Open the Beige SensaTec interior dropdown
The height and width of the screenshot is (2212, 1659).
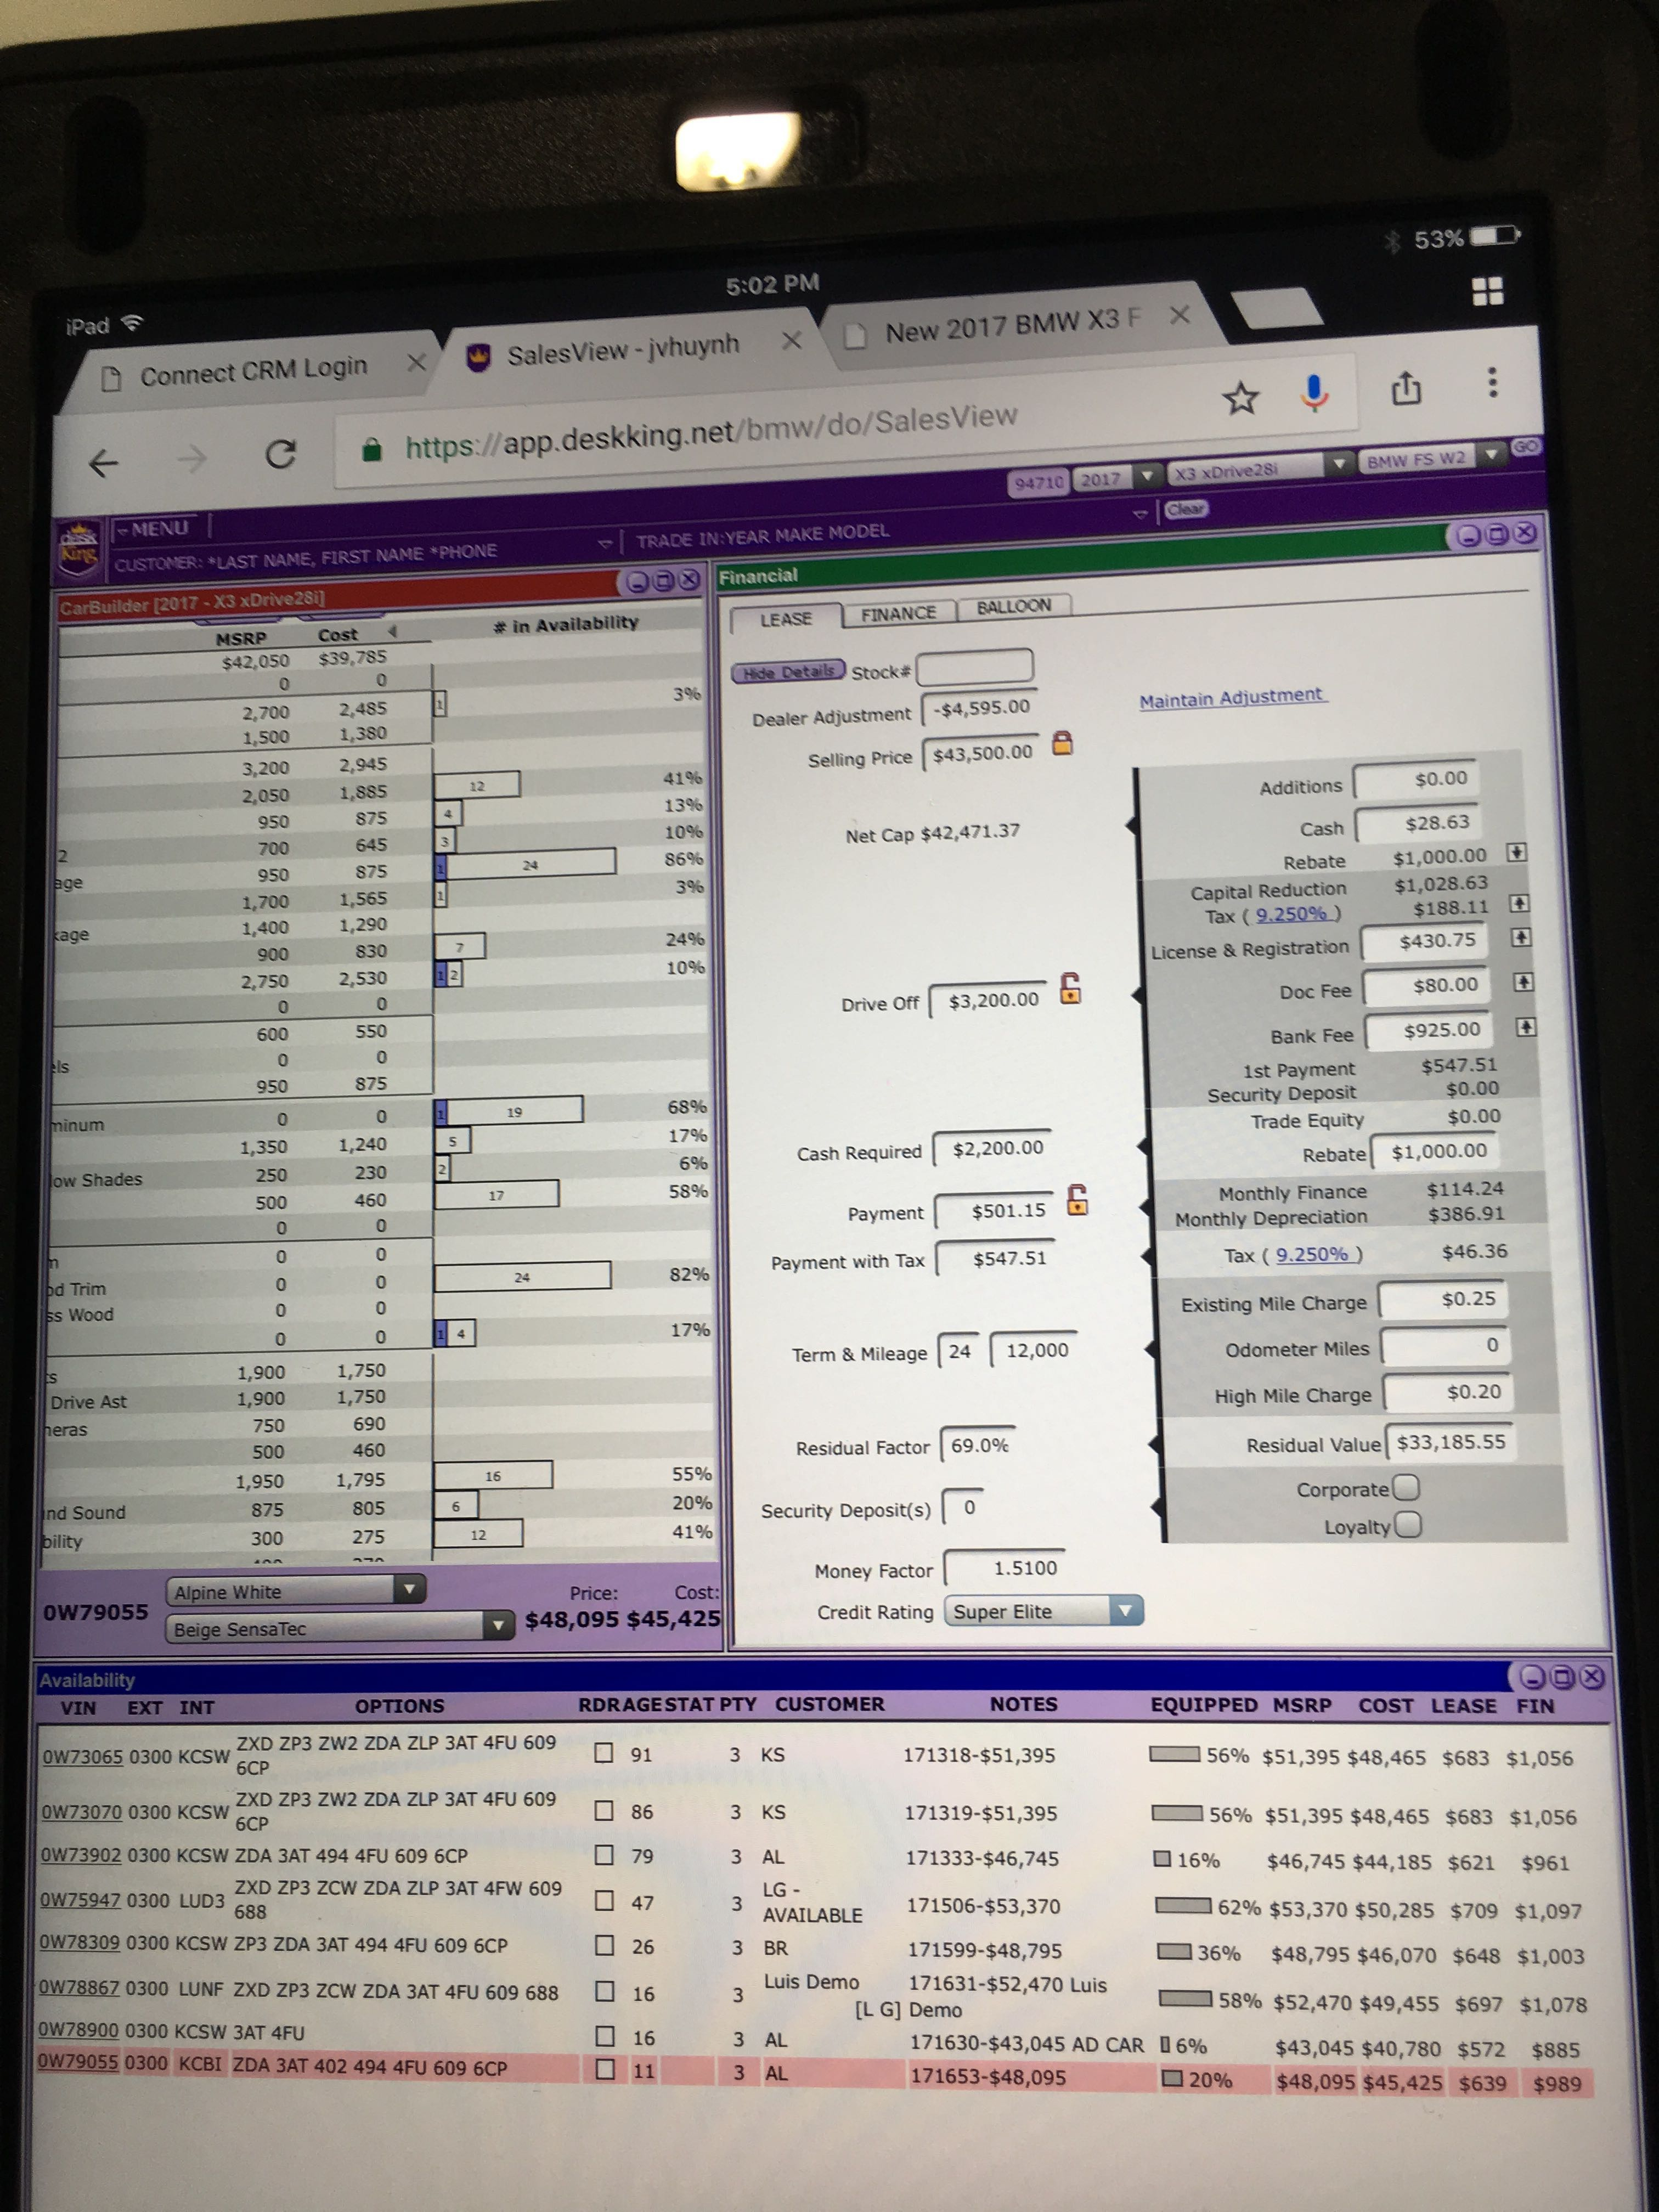point(339,1627)
